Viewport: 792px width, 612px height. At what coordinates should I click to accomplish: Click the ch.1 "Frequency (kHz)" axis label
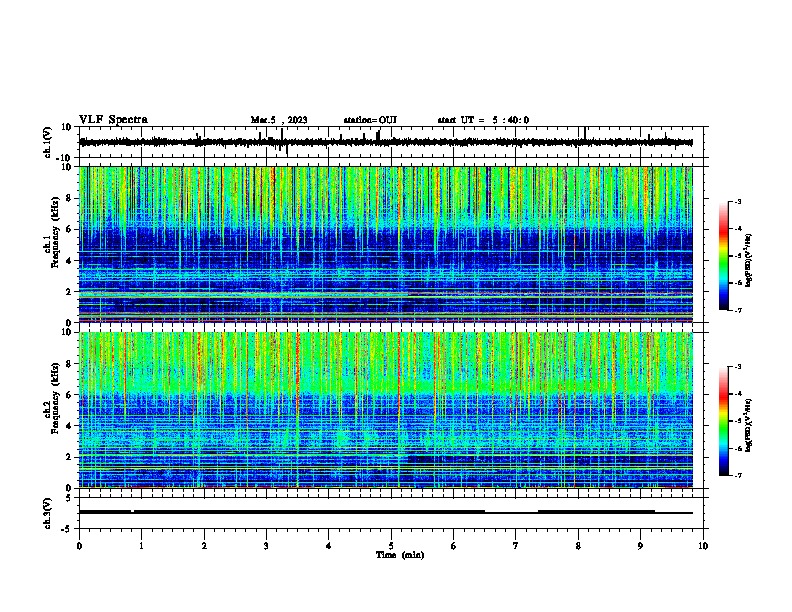[55, 232]
